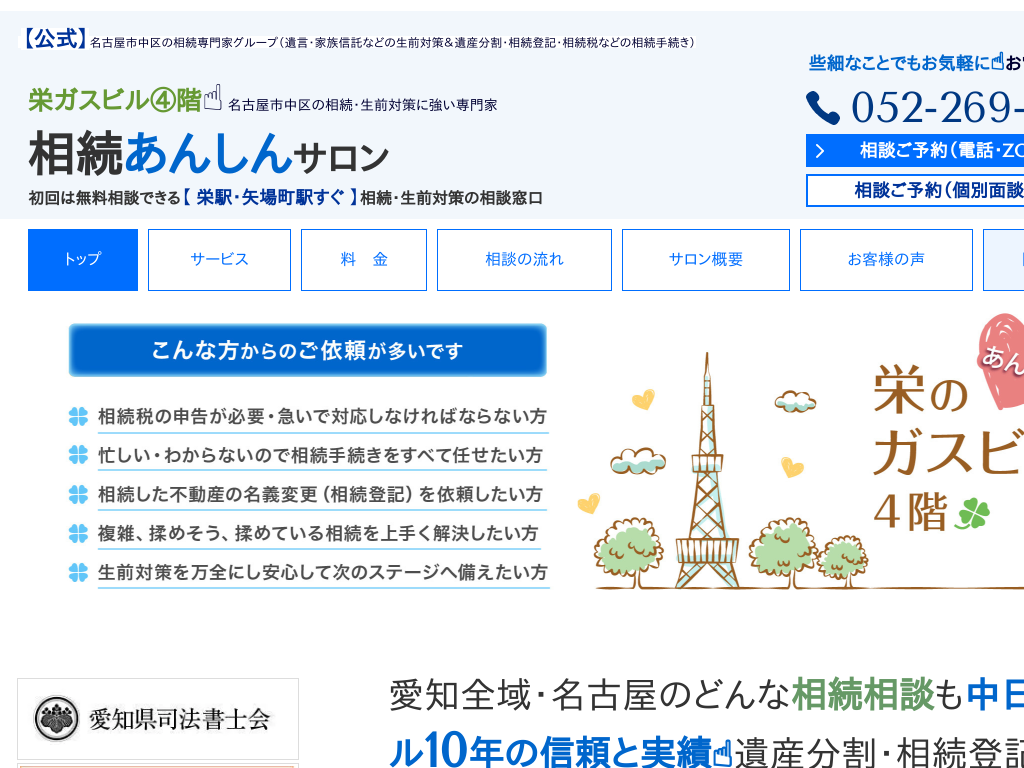This screenshot has width=1024, height=768.
Task: Click the こんな方からのご依頼が多いです blue banner
Action: pos(308,350)
